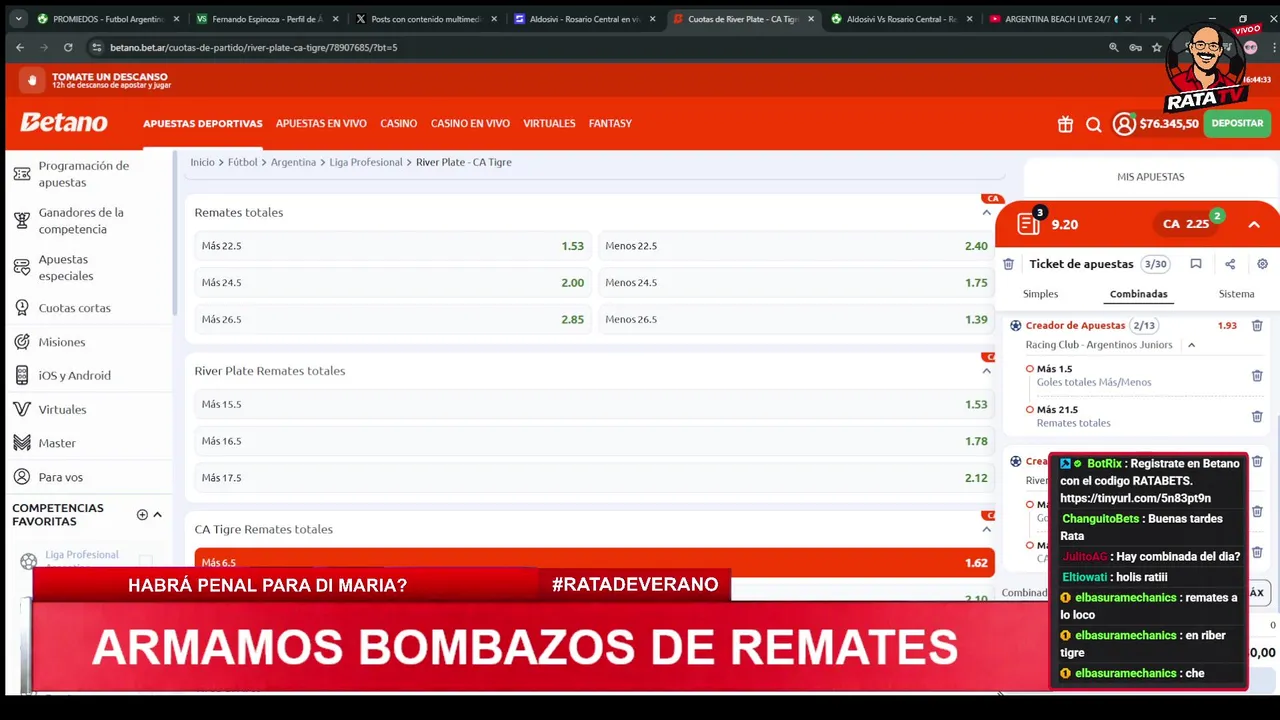Click the bookmark icon in the bet slip
This screenshot has height=720, width=1280.
[x=1196, y=264]
